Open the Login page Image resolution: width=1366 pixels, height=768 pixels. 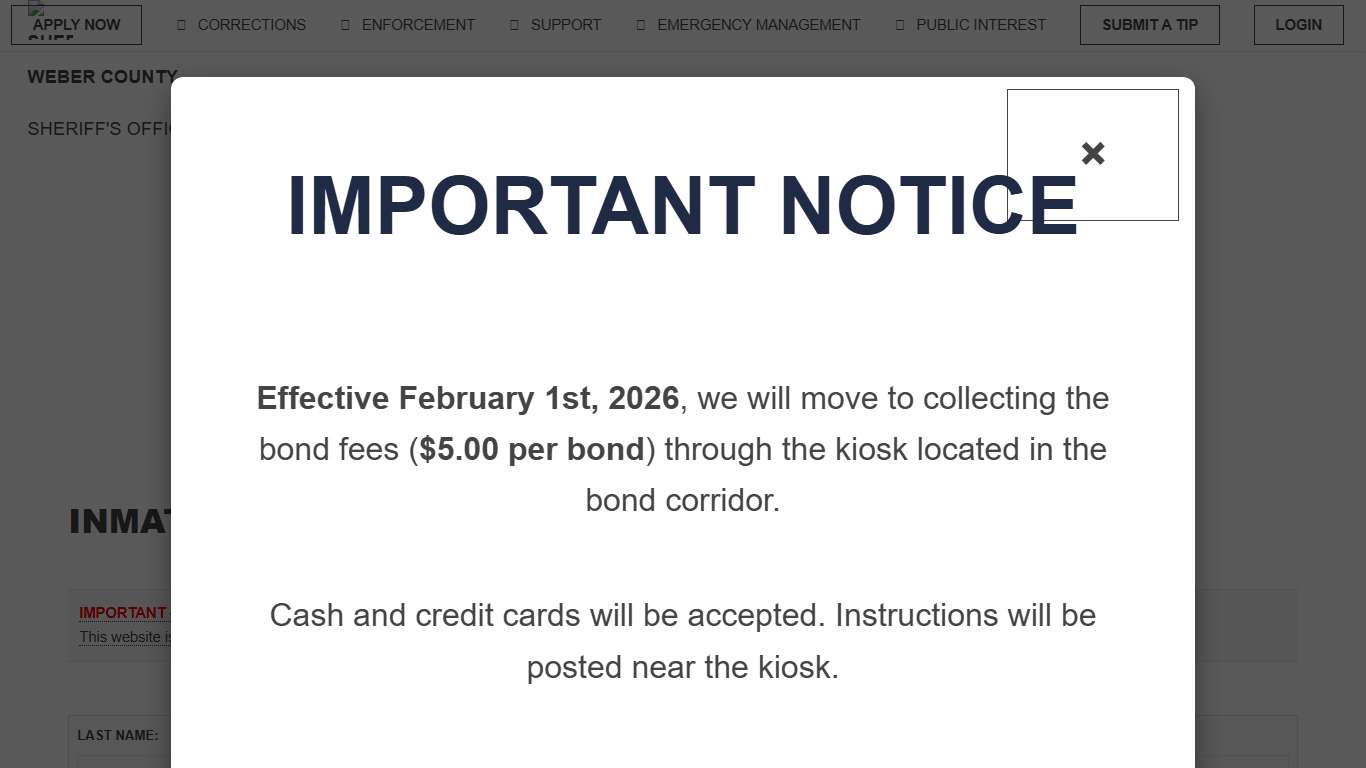pos(1298,25)
